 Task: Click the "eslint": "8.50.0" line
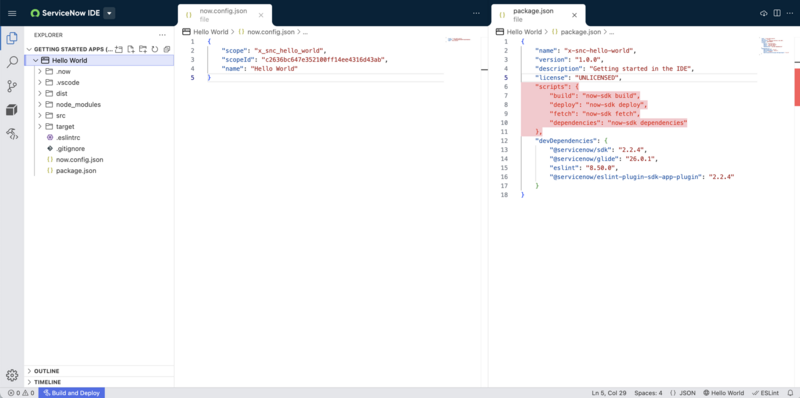click(x=584, y=167)
